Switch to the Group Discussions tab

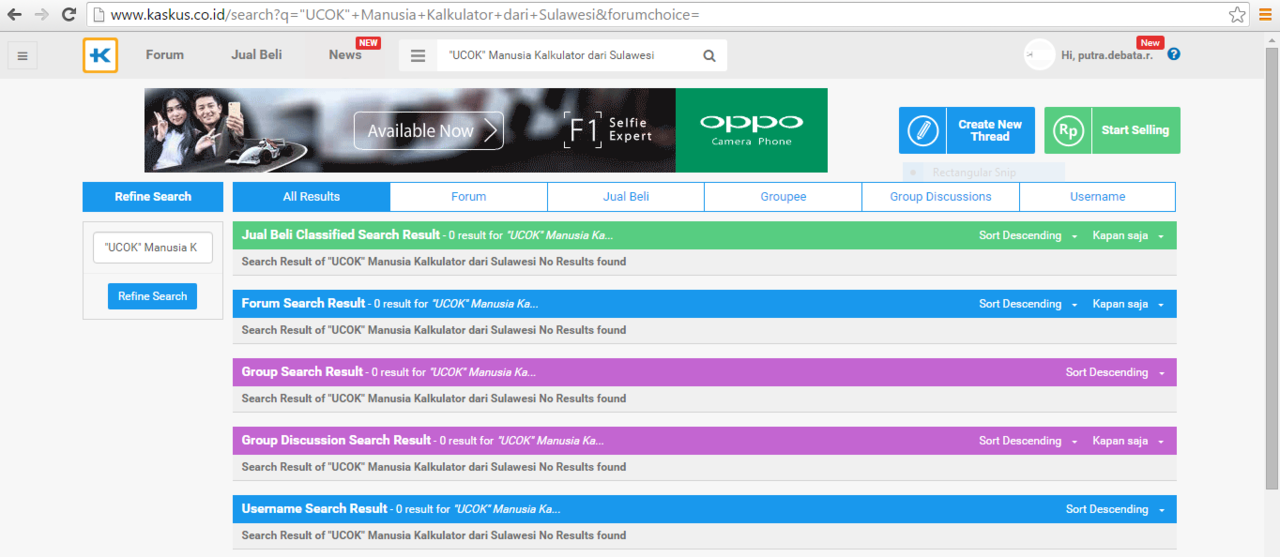coord(941,197)
